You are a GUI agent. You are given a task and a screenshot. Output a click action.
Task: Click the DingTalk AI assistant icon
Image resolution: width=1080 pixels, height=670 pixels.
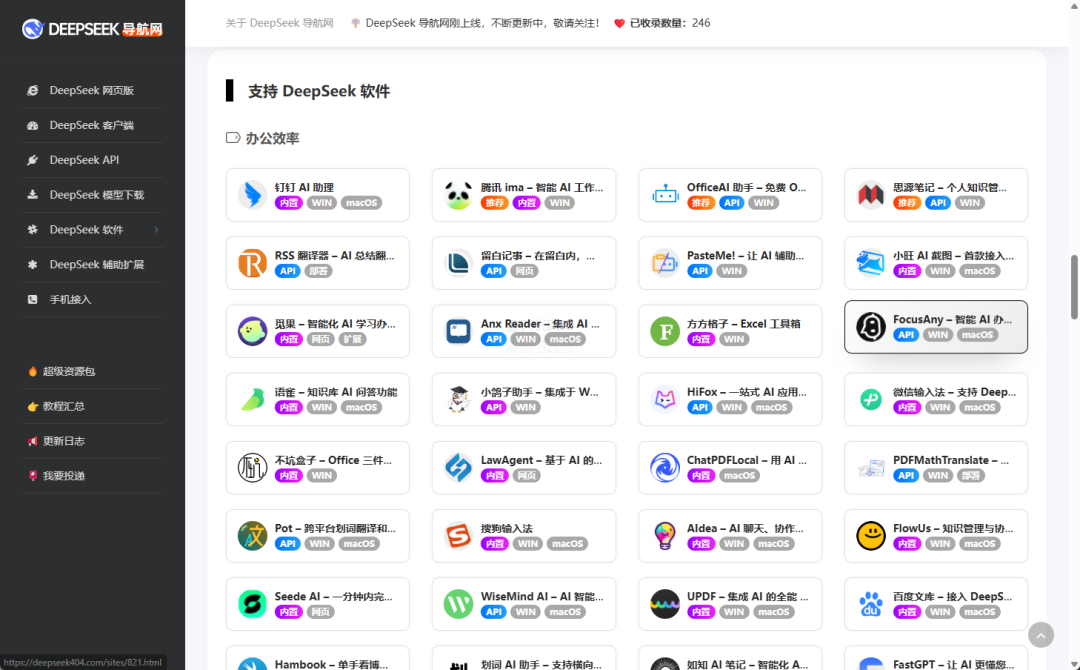(x=252, y=195)
